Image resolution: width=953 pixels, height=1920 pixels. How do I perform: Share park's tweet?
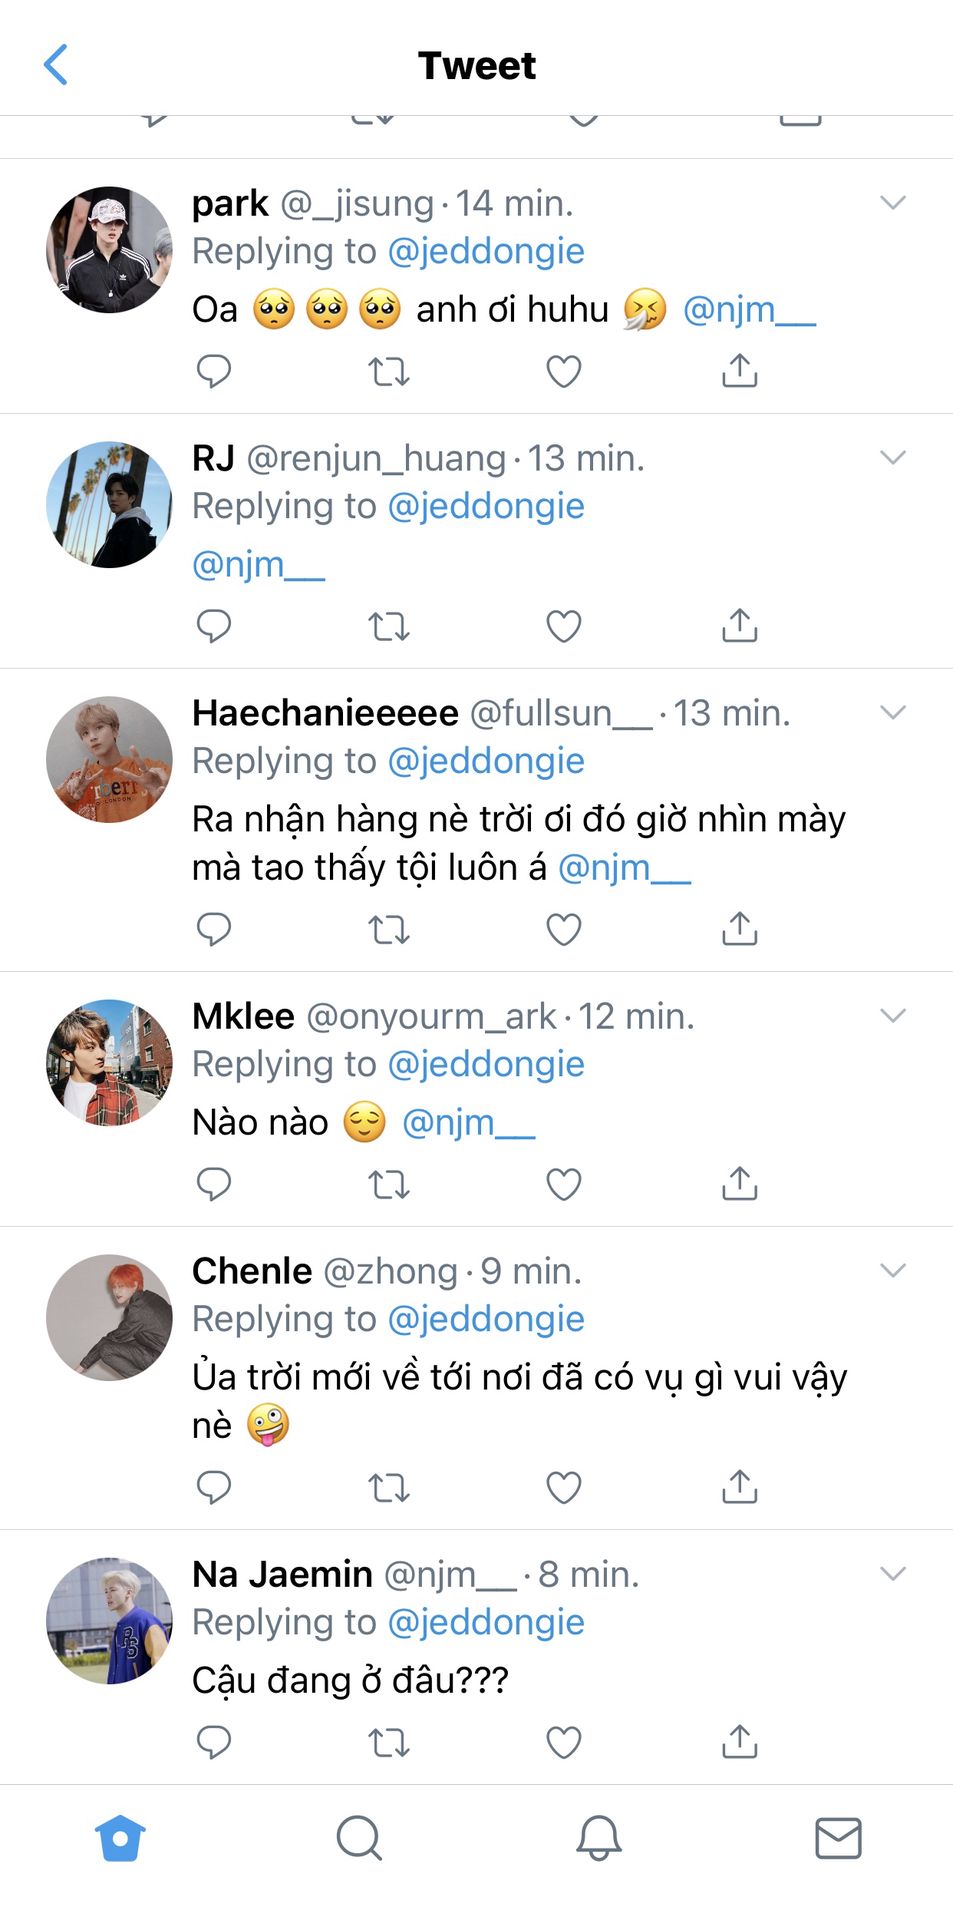pos(739,371)
